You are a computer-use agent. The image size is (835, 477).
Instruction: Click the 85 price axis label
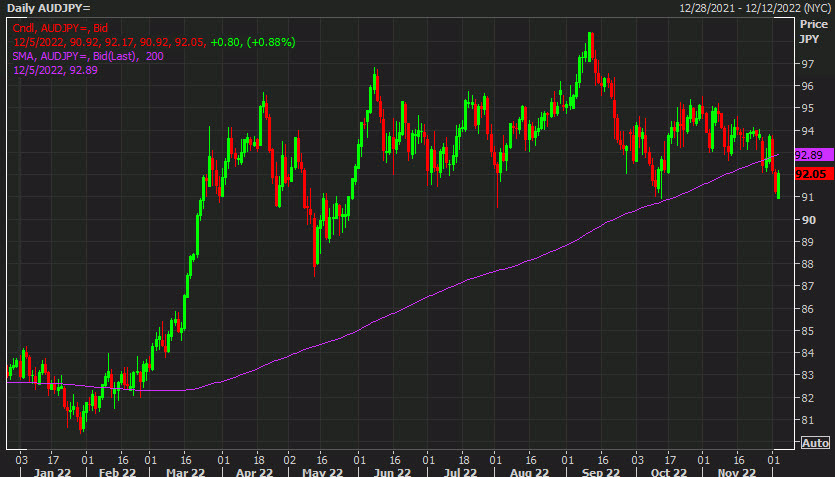coord(807,331)
